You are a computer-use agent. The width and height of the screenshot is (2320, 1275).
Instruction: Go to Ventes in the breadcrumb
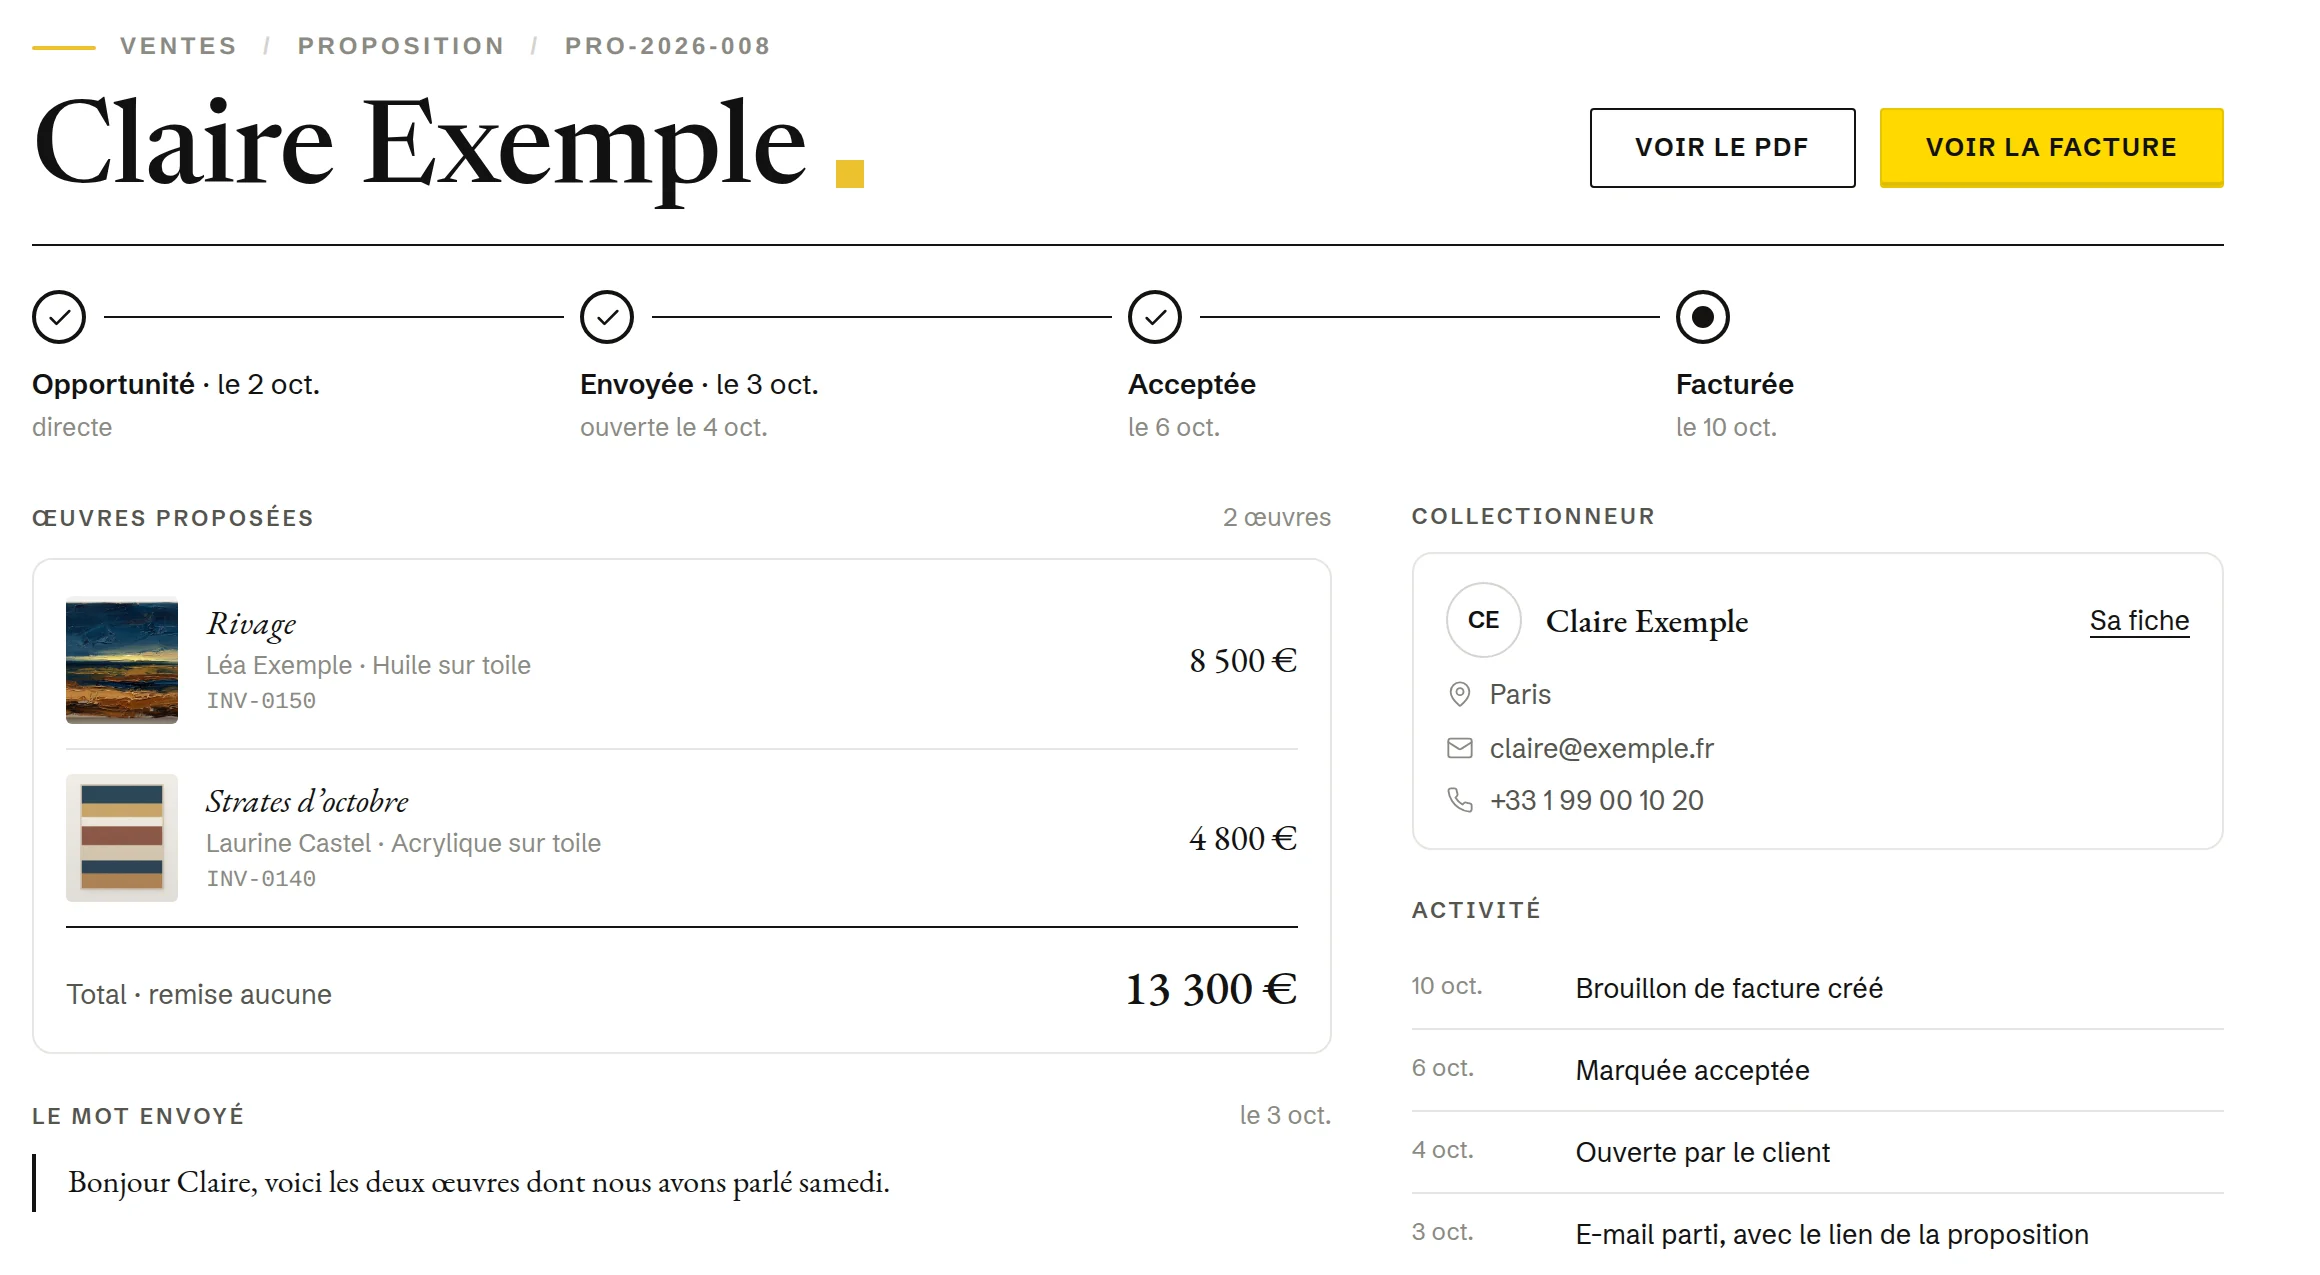178,46
